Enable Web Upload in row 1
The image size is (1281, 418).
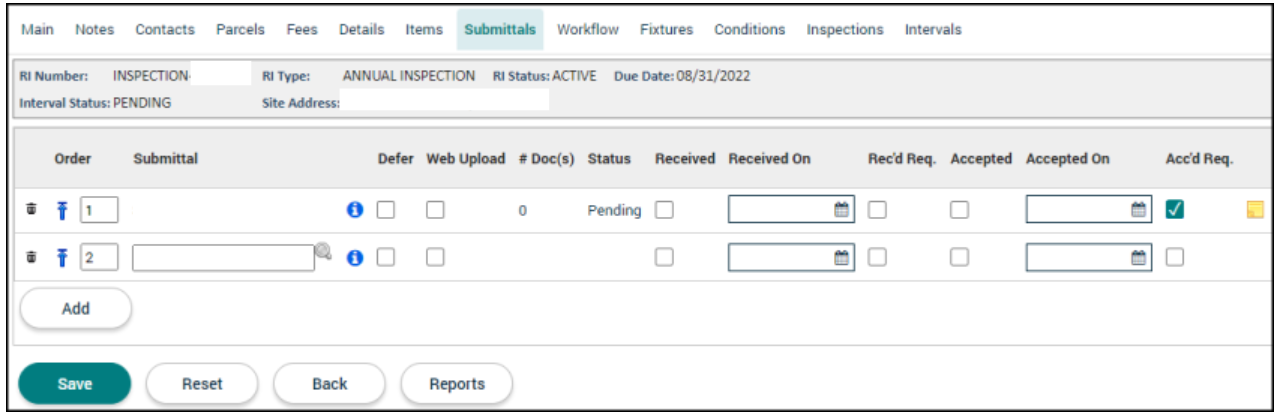click(435, 210)
